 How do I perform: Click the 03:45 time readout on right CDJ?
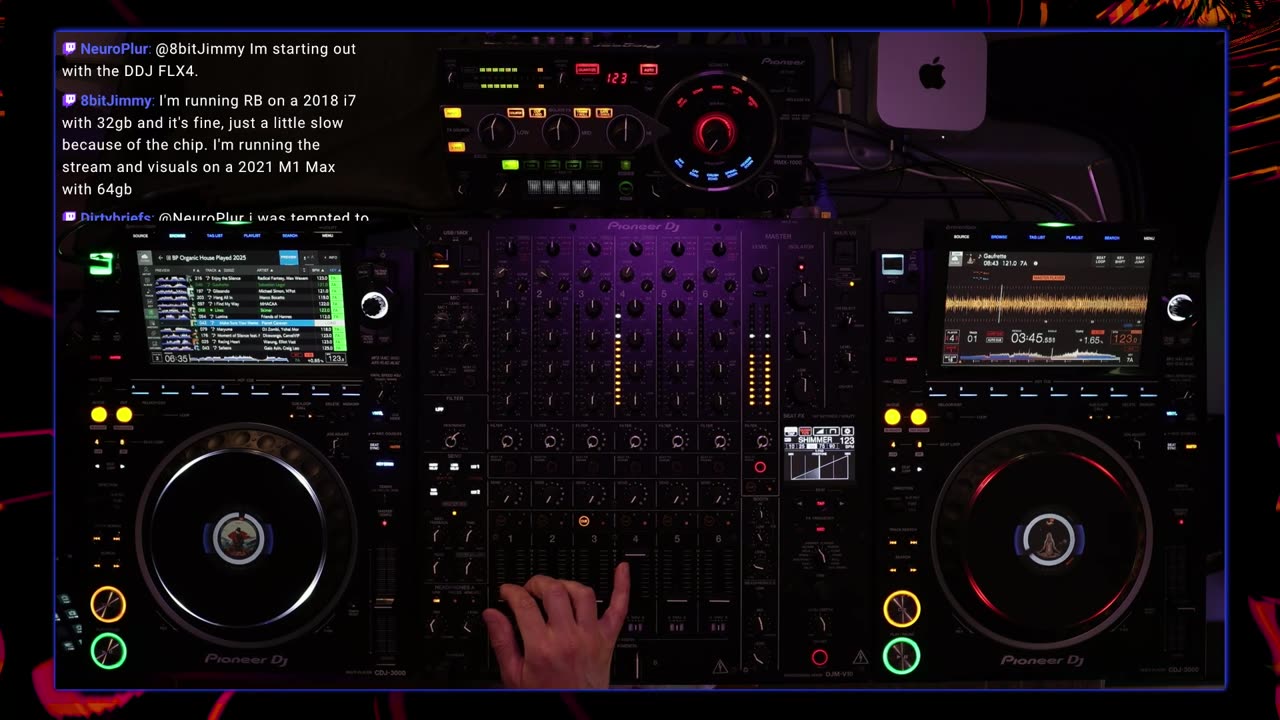pyautogui.click(x=1033, y=338)
